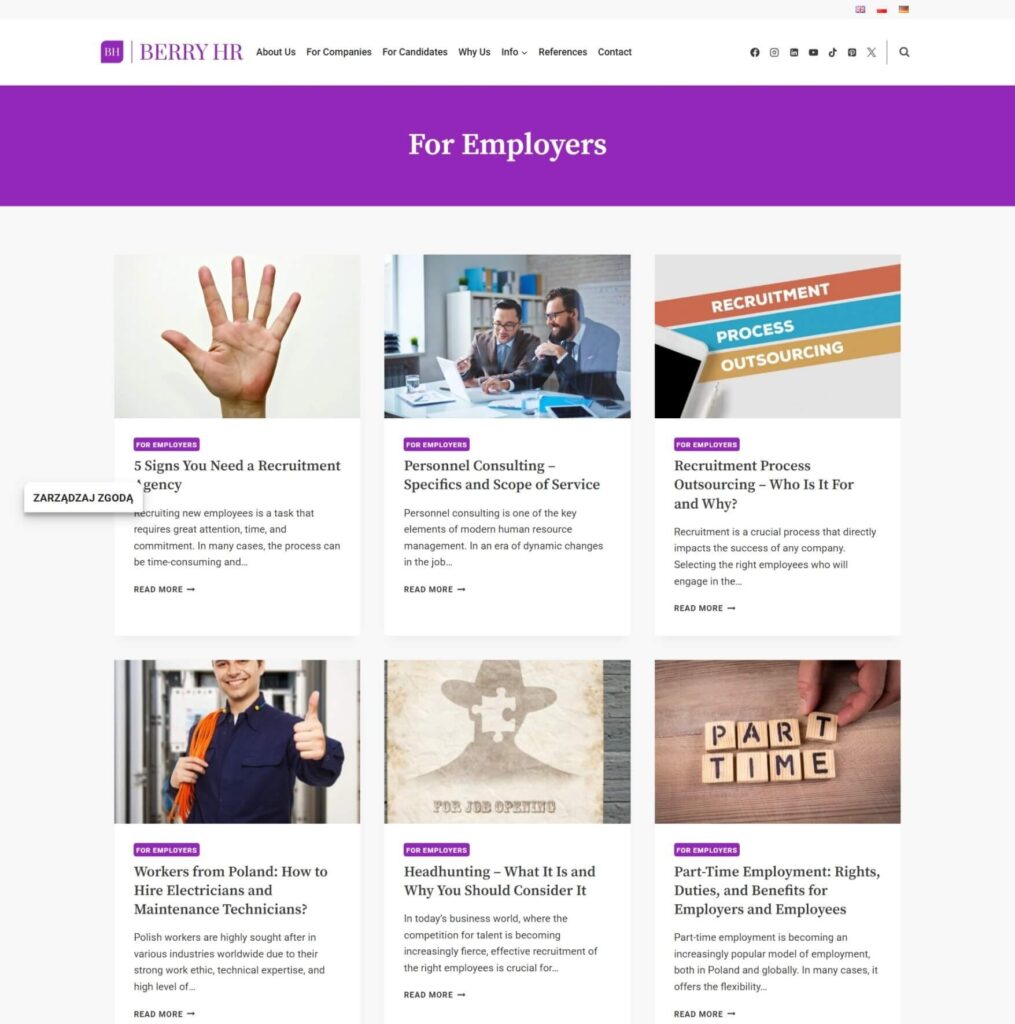Open the Facebook social icon
Viewport: 1015px width, 1024px height.
pos(754,52)
